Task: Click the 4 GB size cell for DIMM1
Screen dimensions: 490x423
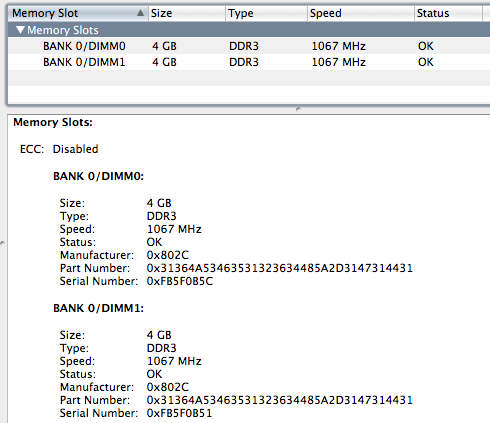Action: click(x=164, y=62)
